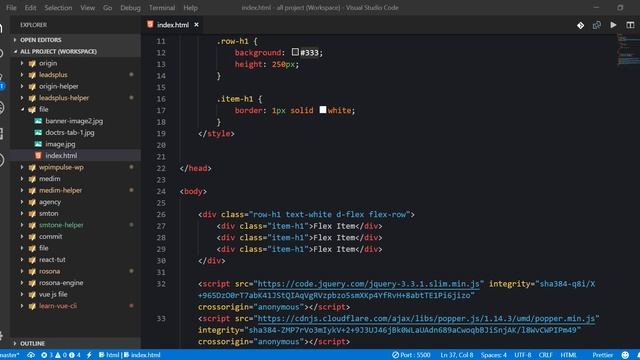
Task: Expand the leadsplus folder
Action: click(x=53, y=75)
